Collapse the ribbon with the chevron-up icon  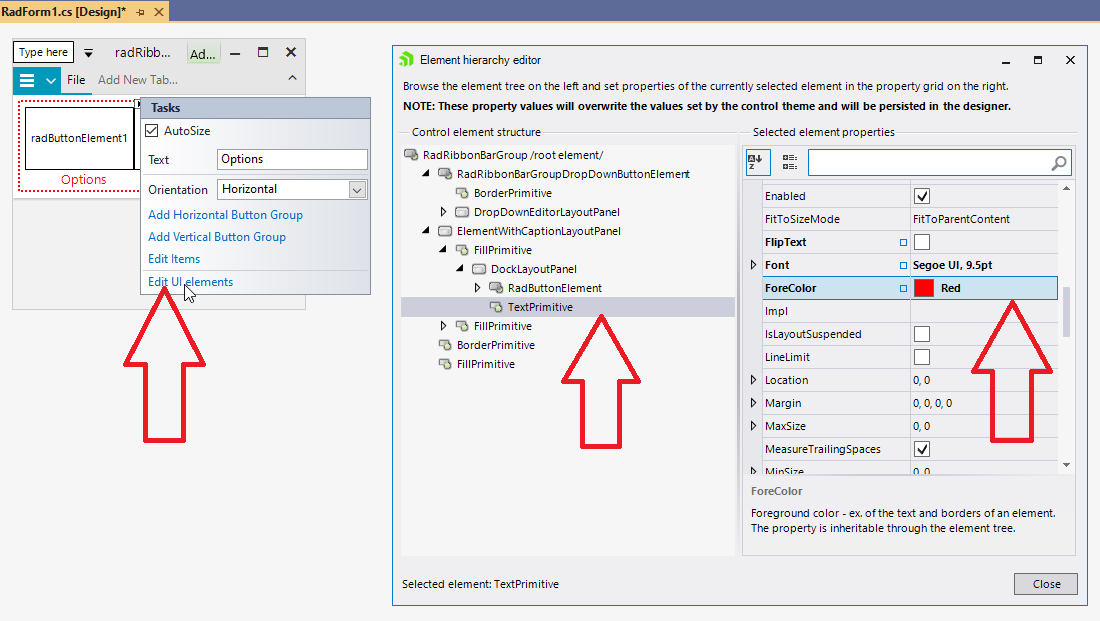tap(293, 78)
